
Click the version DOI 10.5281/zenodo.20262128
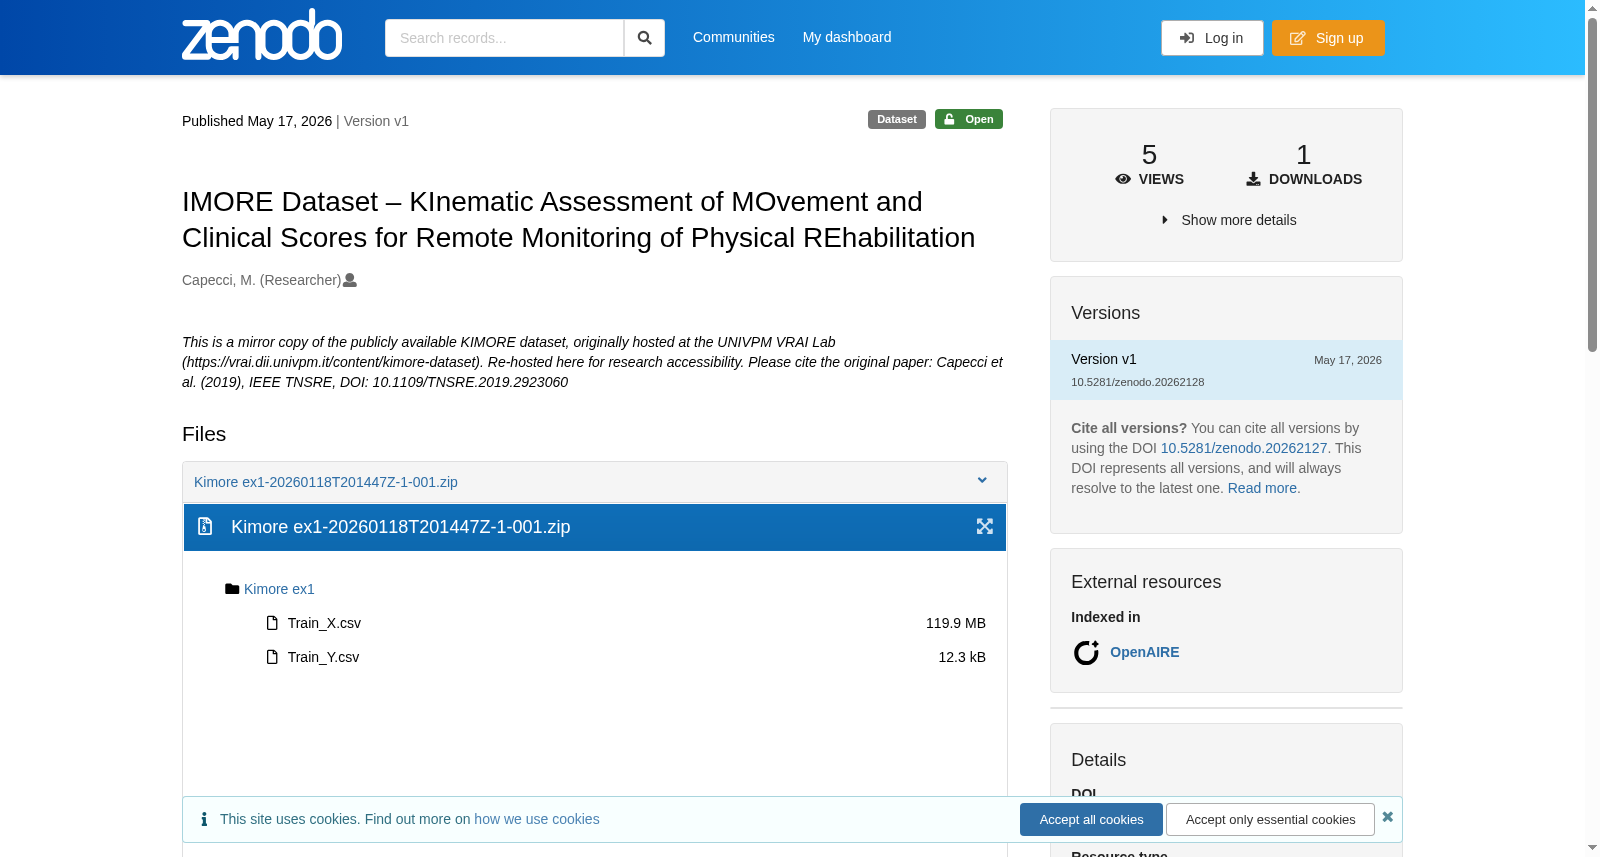pyautogui.click(x=1137, y=382)
